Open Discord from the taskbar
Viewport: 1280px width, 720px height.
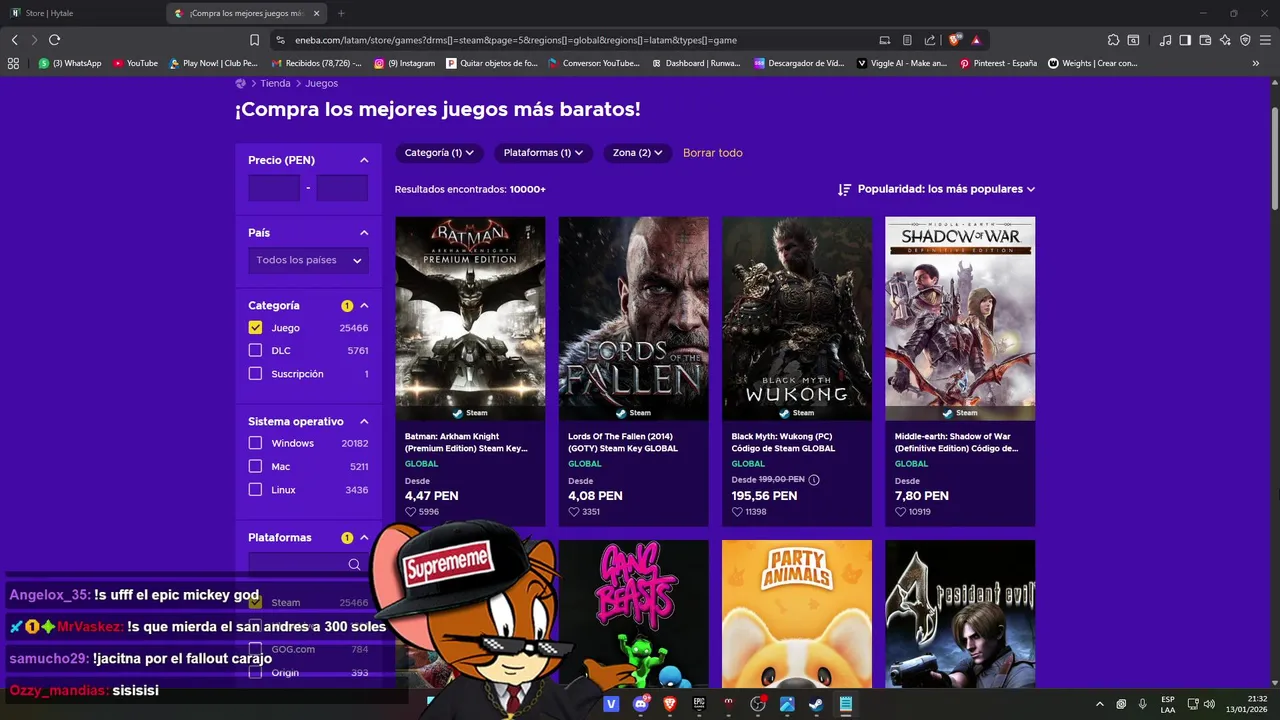tap(641, 704)
